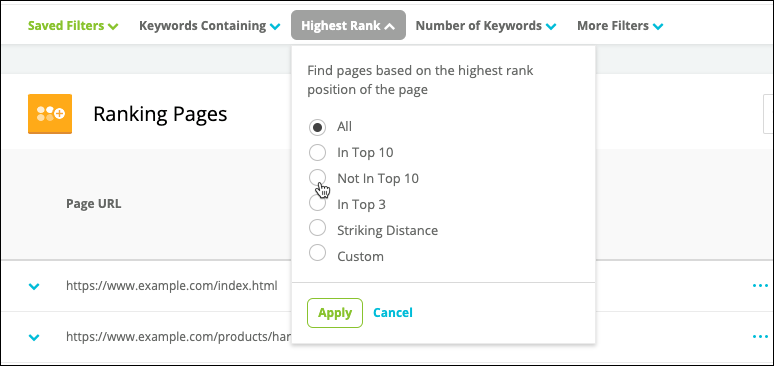774x366 pixels.
Task: Open the Saved Filters dropdown
Action: [73, 26]
